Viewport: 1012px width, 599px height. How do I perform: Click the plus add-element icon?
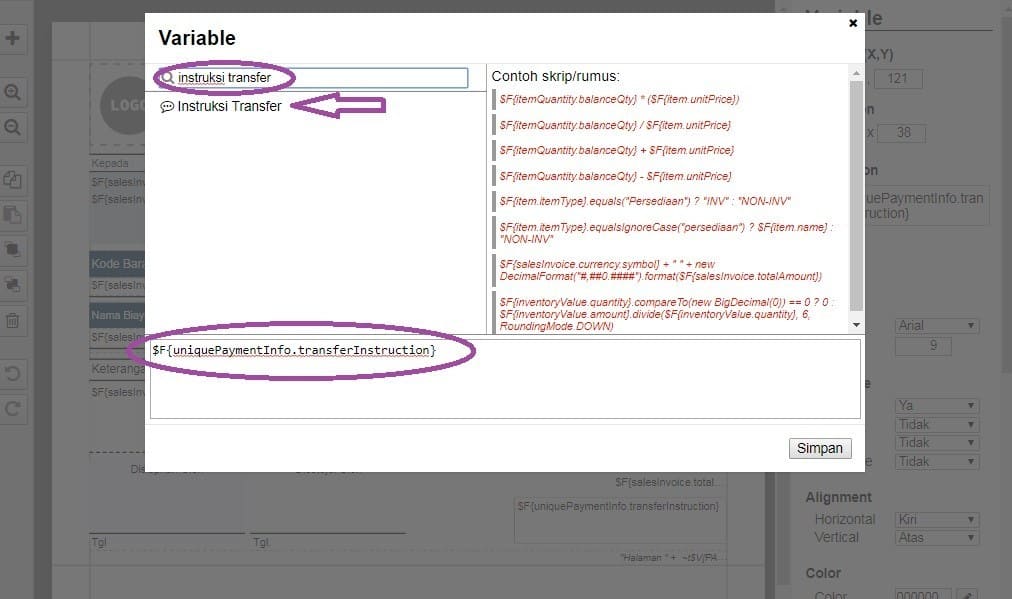13,39
